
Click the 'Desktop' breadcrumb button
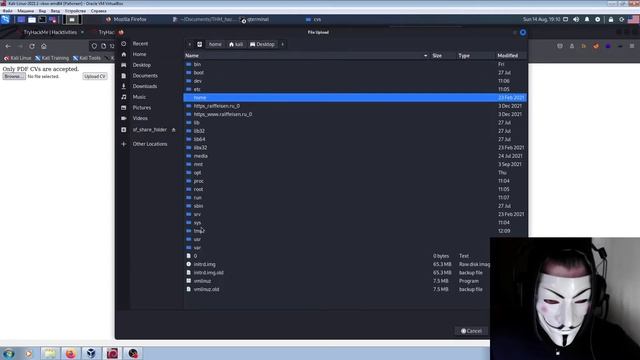point(262,44)
